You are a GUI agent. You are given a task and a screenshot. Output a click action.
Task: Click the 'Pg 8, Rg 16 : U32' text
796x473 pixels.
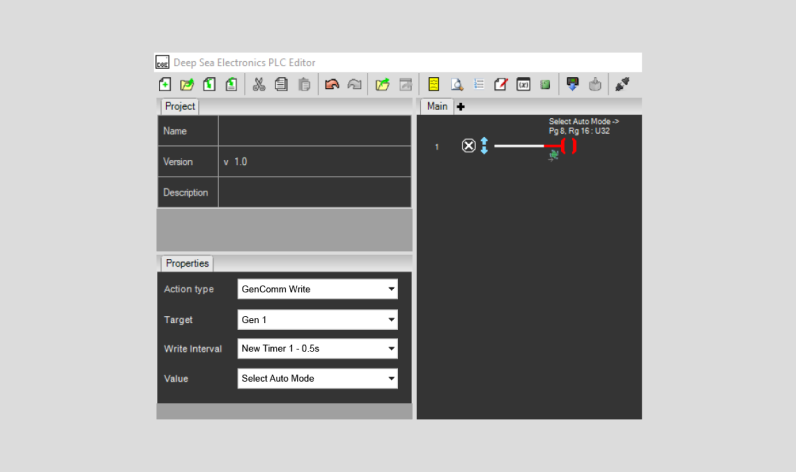[x=579, y=131]
